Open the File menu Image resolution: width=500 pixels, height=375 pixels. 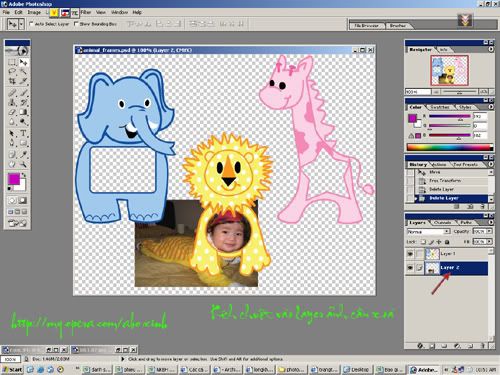pos(6,12)
